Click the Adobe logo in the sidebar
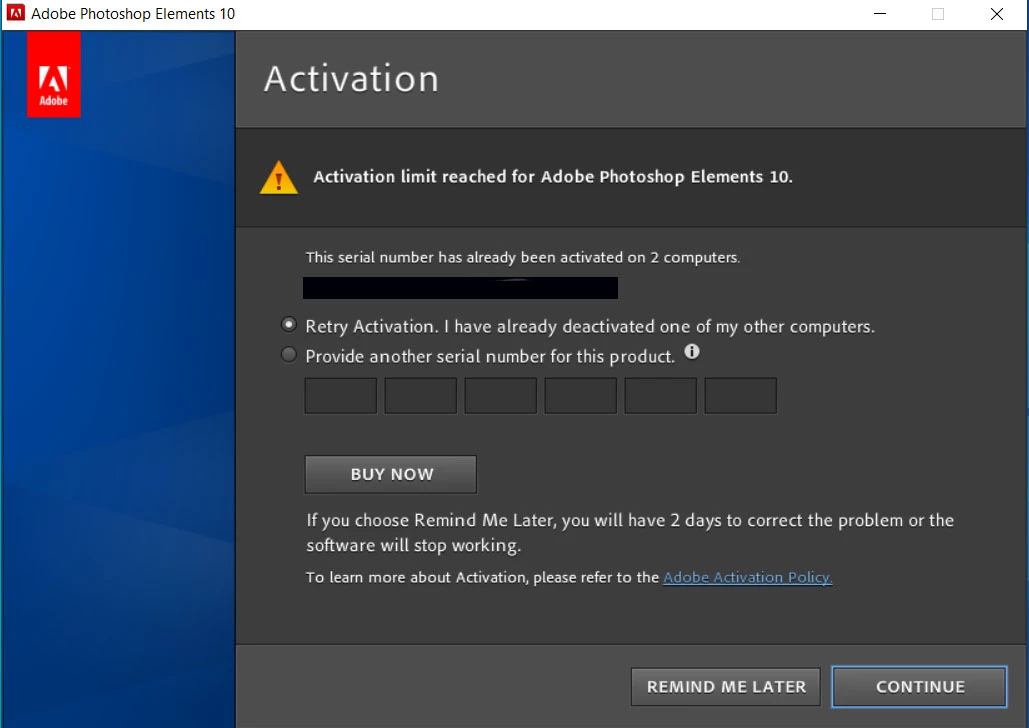Image resolution: width=1029 pixels, height=728 pixels. coord(54,74)
